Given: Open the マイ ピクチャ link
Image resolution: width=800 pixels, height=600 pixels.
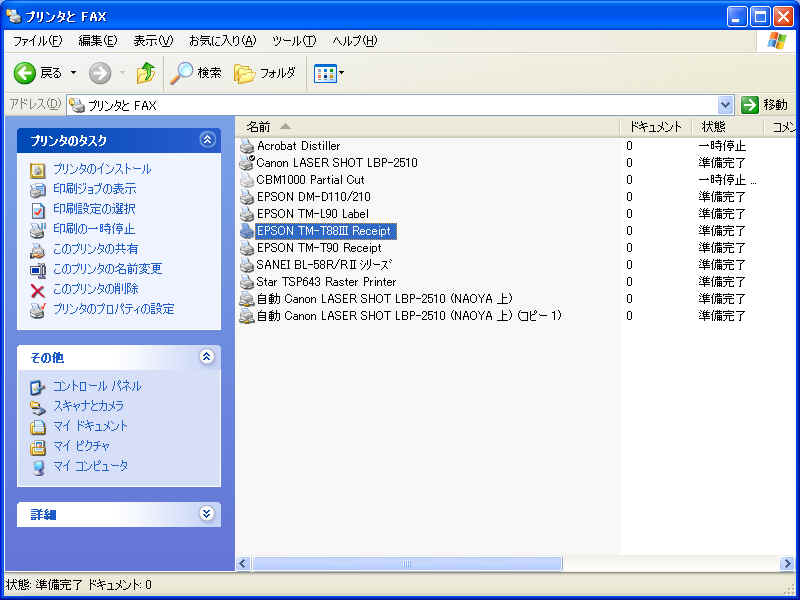Looking at the screenshot, I should (x=82, y=446).
